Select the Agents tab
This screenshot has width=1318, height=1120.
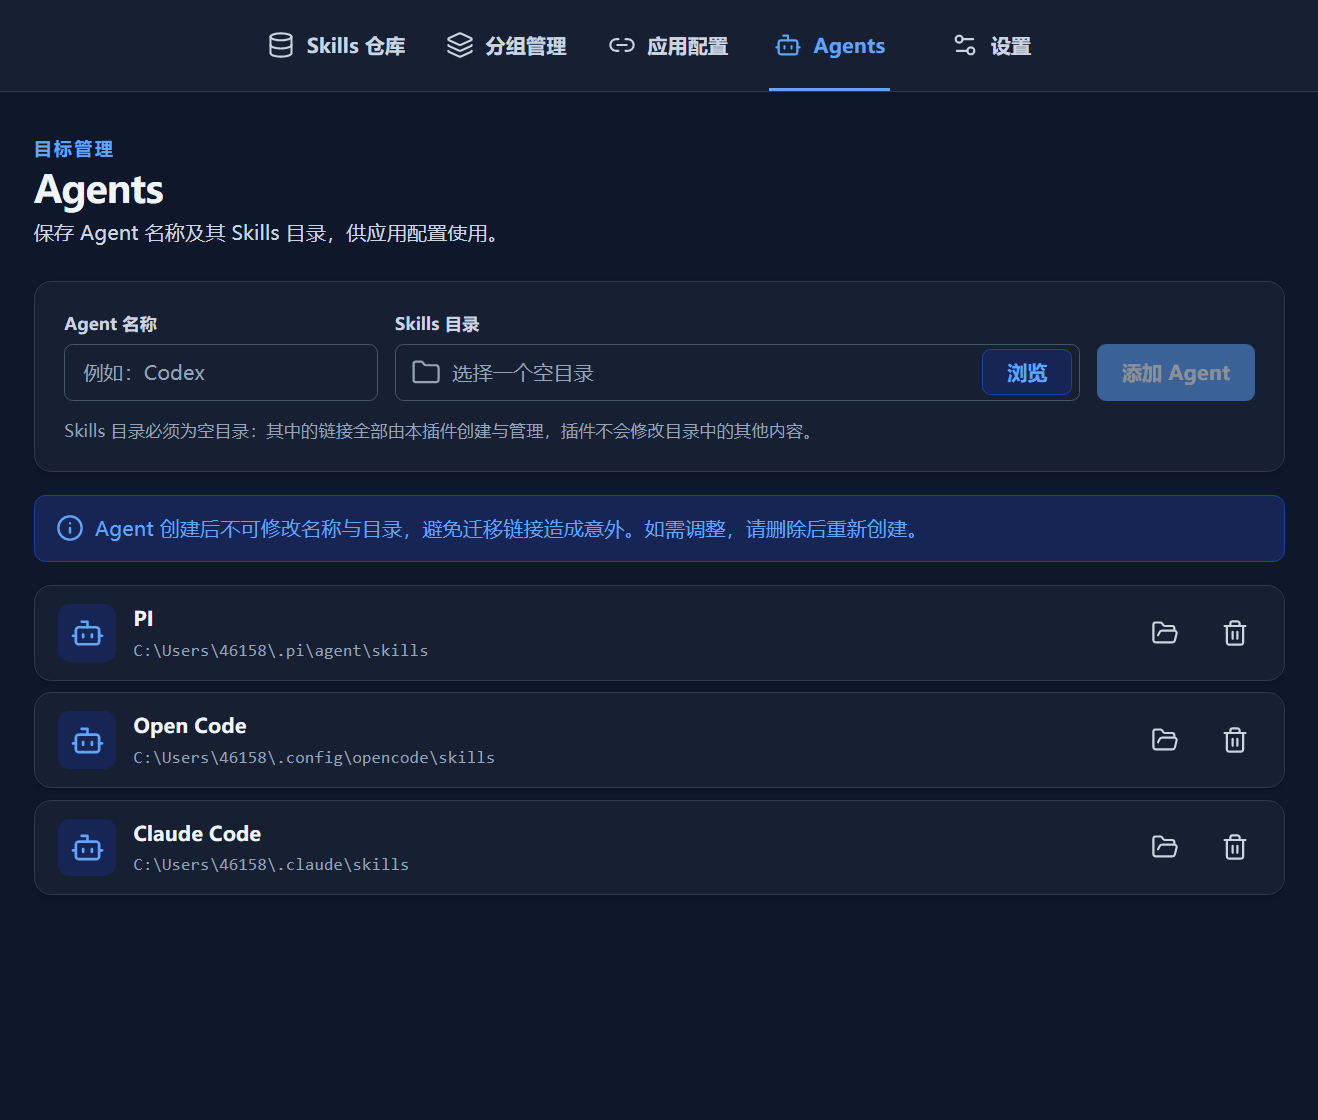click(x=830, y=46)
